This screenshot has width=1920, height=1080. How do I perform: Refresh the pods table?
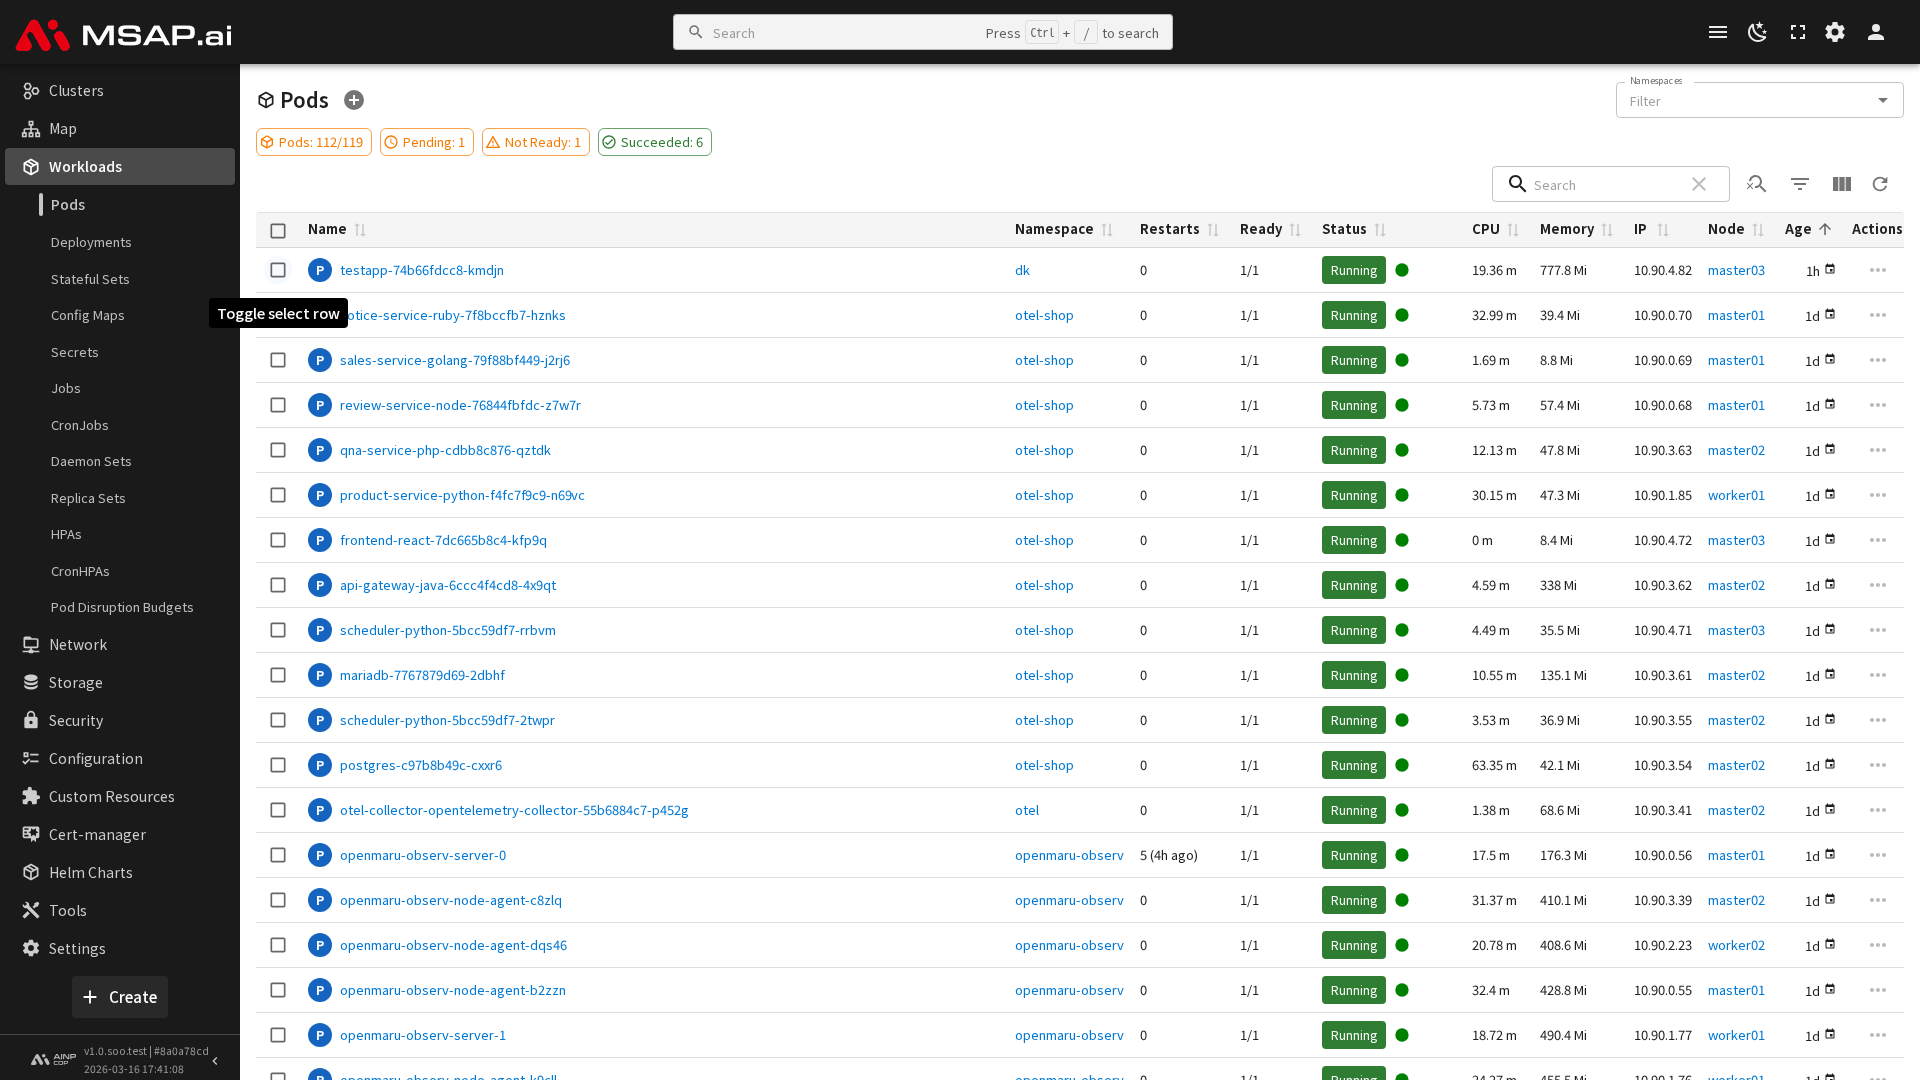coord(1880,184)
